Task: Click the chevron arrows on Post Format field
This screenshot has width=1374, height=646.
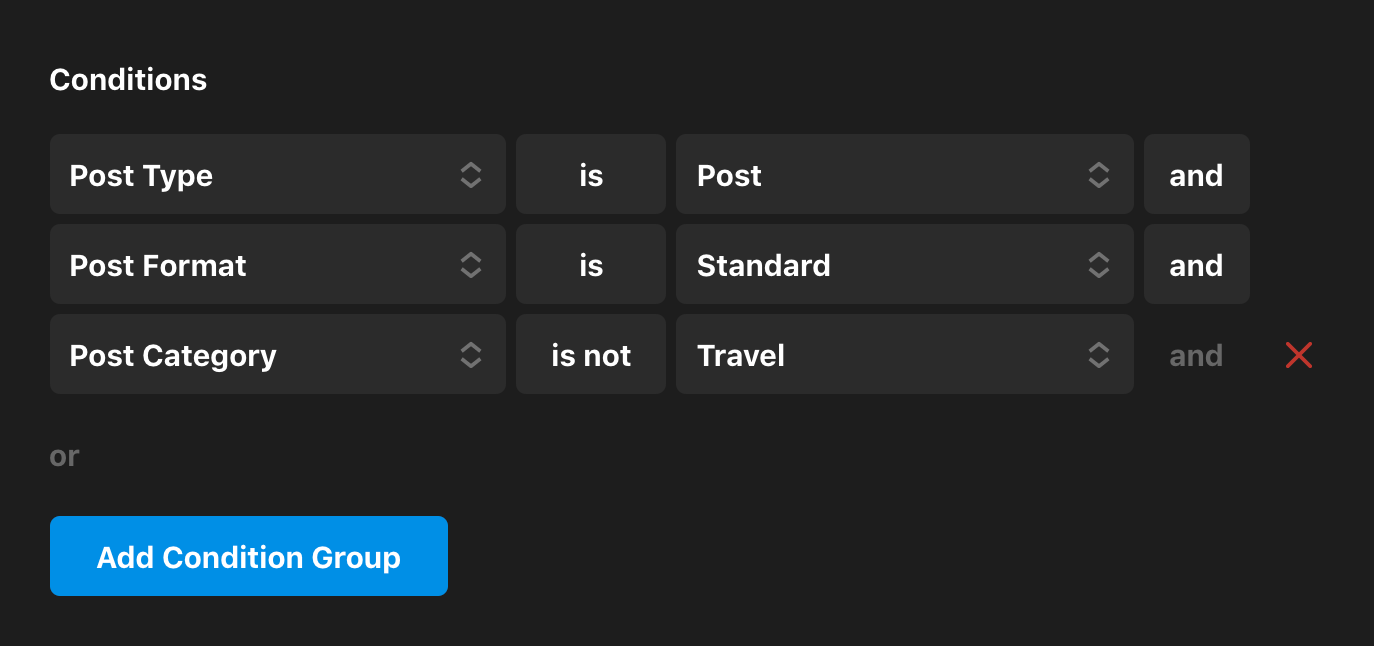Action: pyautogui.click(x=471, y=265)
